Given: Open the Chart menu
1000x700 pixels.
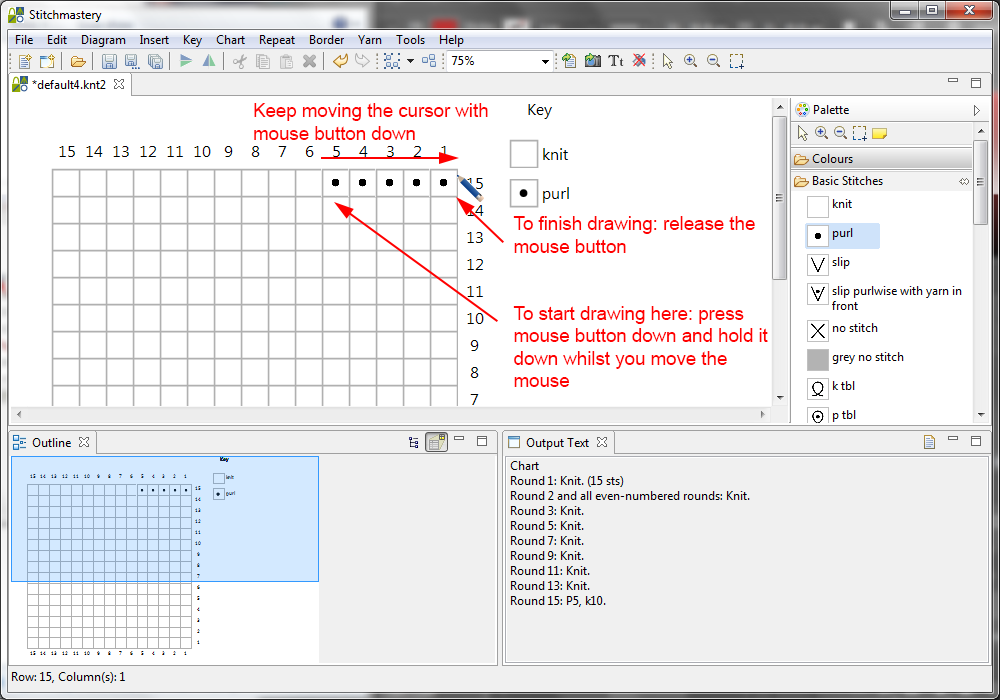Looking at the screenshot, I should 230,40.
